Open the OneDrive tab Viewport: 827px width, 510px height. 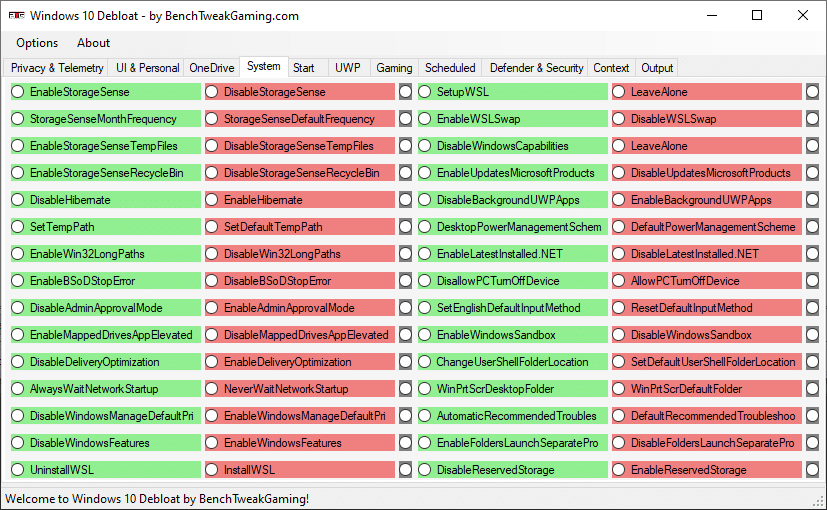coord(211,68)
